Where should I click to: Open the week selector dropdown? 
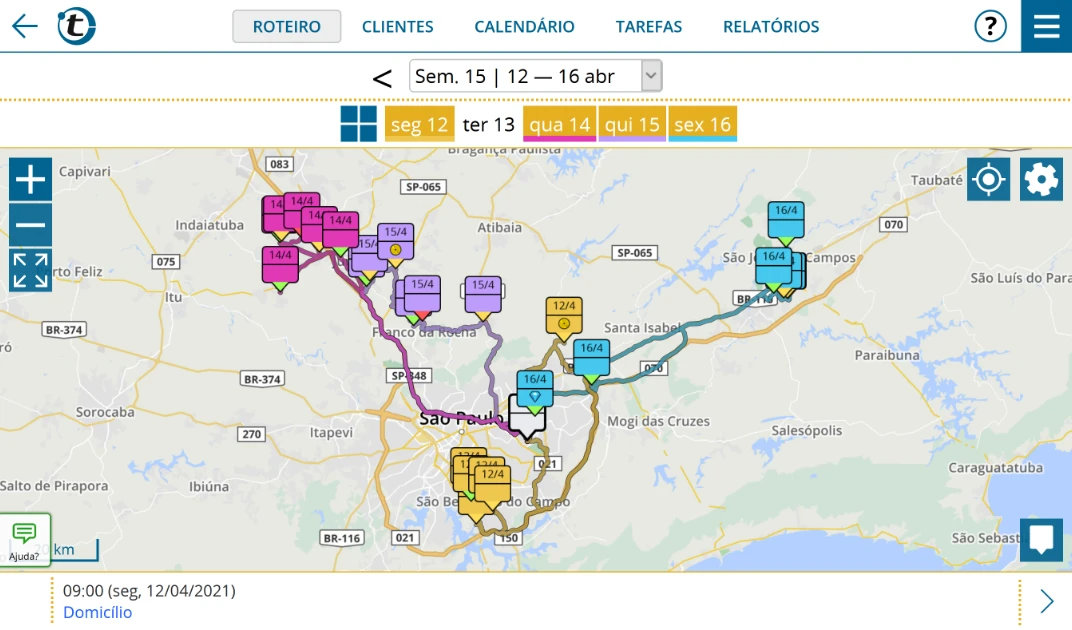(535, 76)
